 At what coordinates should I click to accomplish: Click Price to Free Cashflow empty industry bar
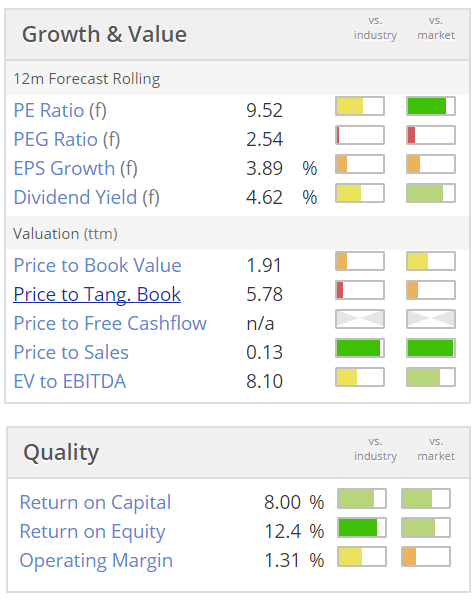(x=360, y=319)
